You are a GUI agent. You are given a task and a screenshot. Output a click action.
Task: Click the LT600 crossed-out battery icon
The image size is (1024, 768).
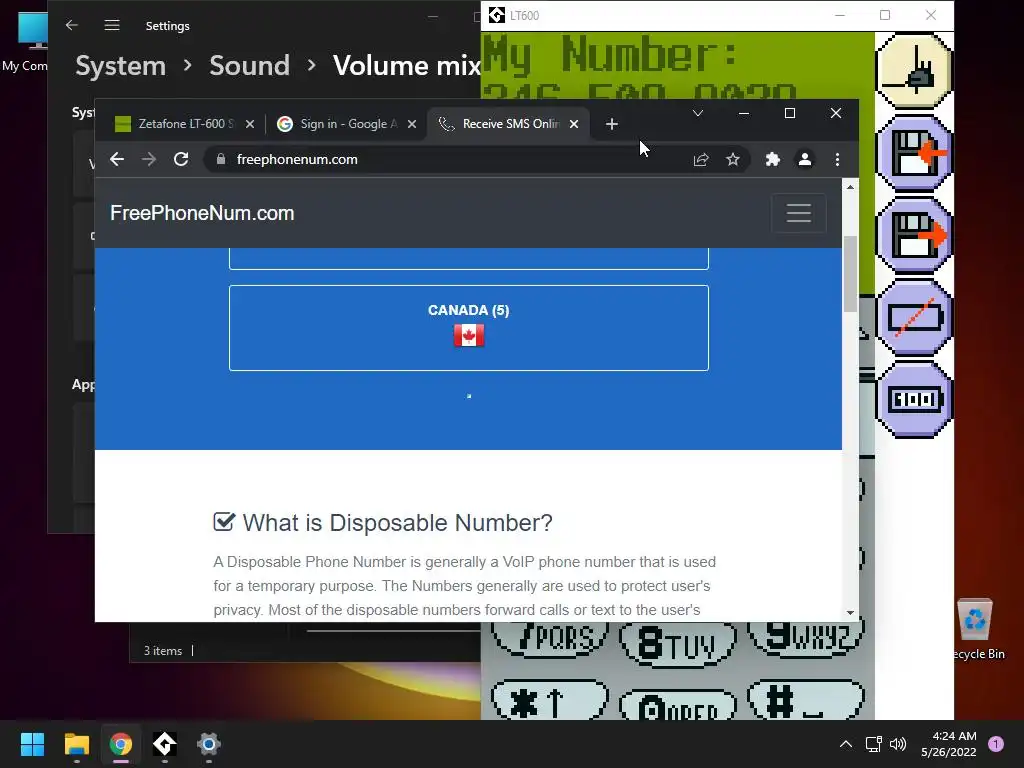point(914,317)
